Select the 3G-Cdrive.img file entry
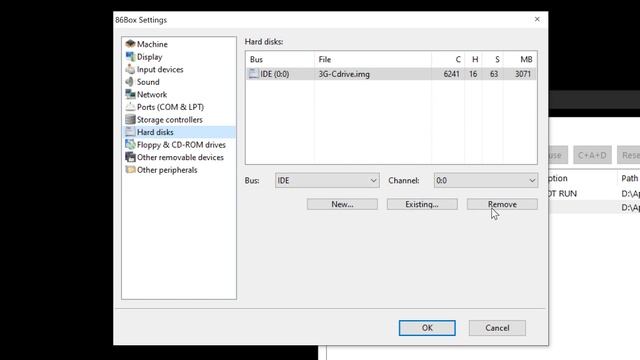Viewport: 640px width, 360px height. [x=344, y=74]
